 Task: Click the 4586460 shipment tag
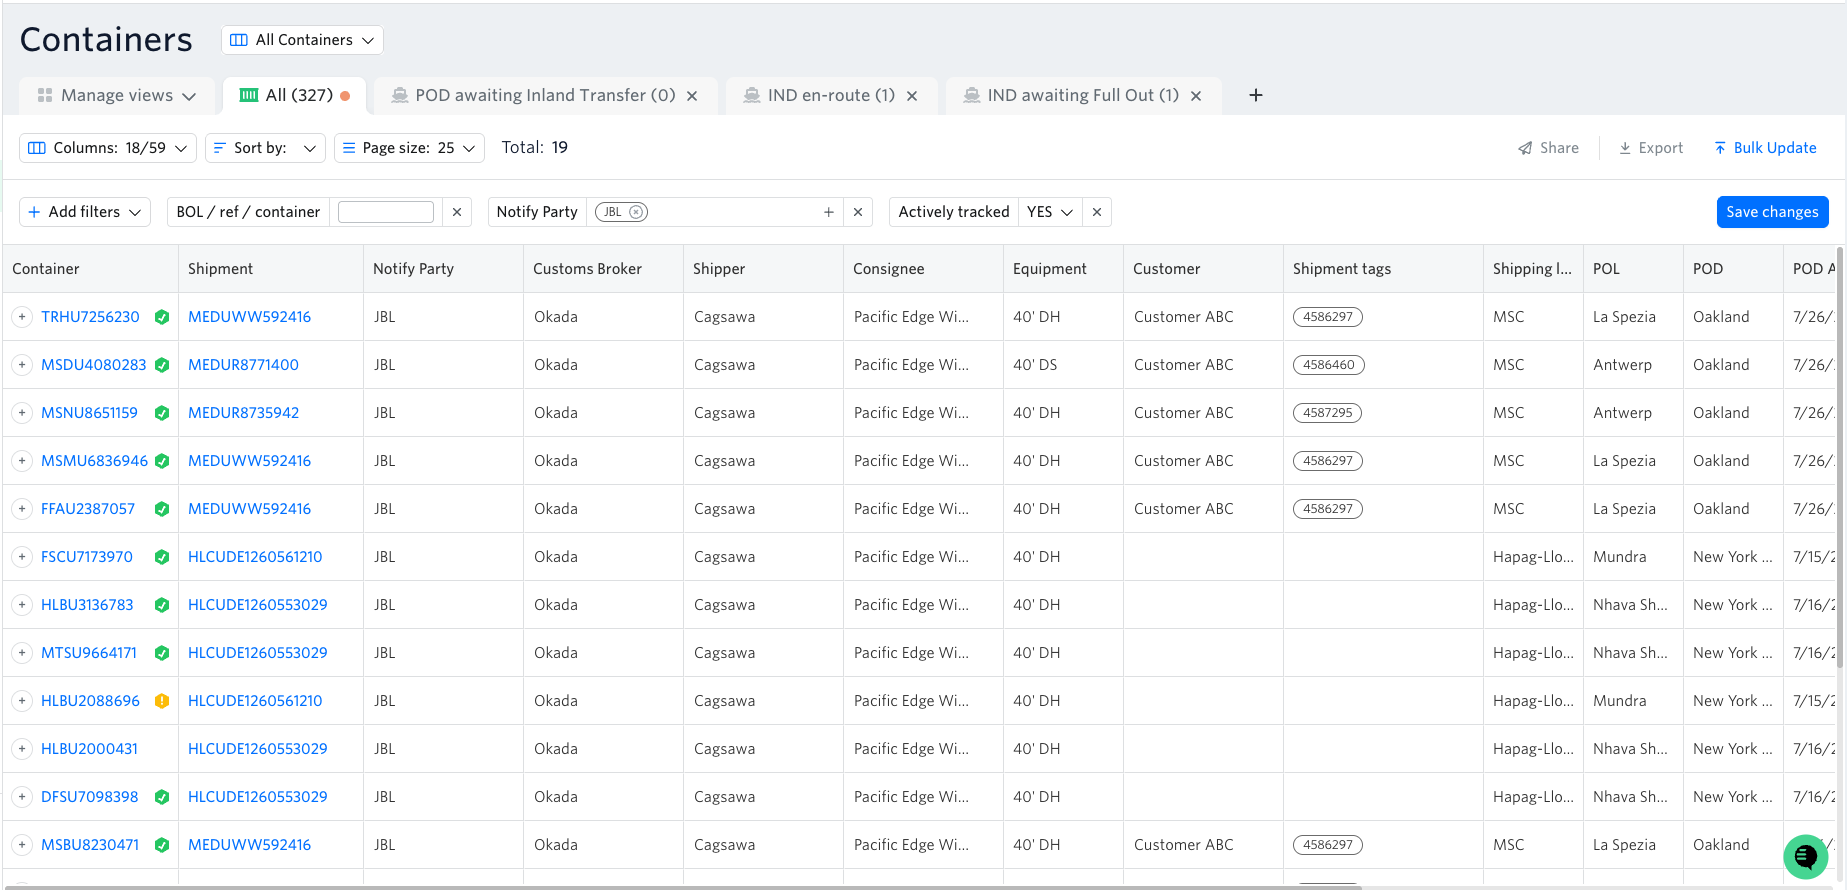coord(1328,365)
